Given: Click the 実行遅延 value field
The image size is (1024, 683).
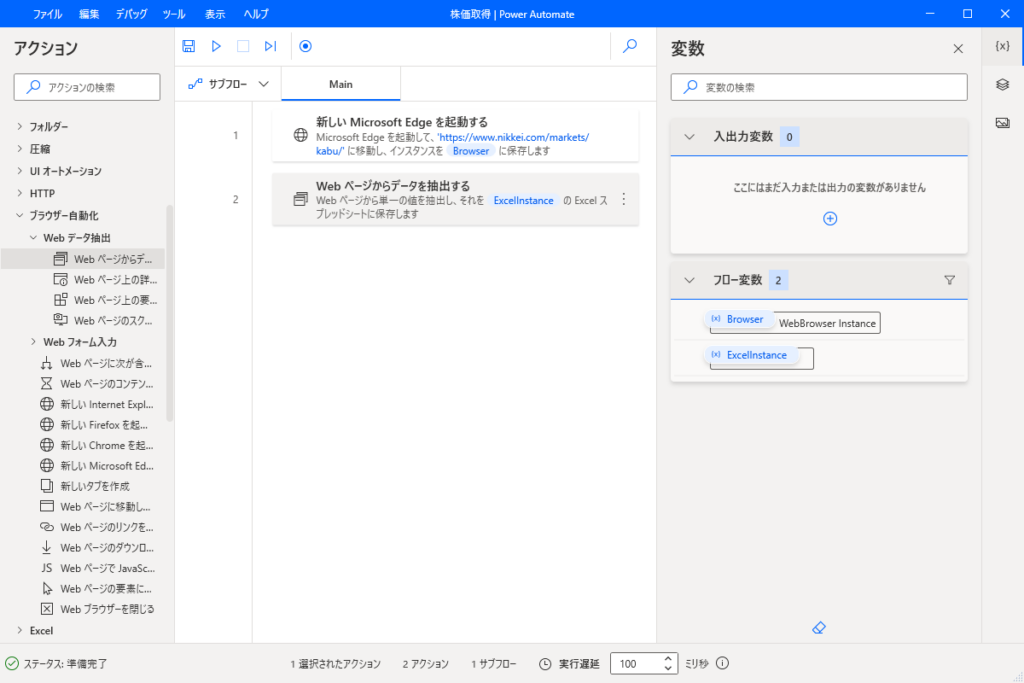Looking at the screenshot, I should pos(637,663).
